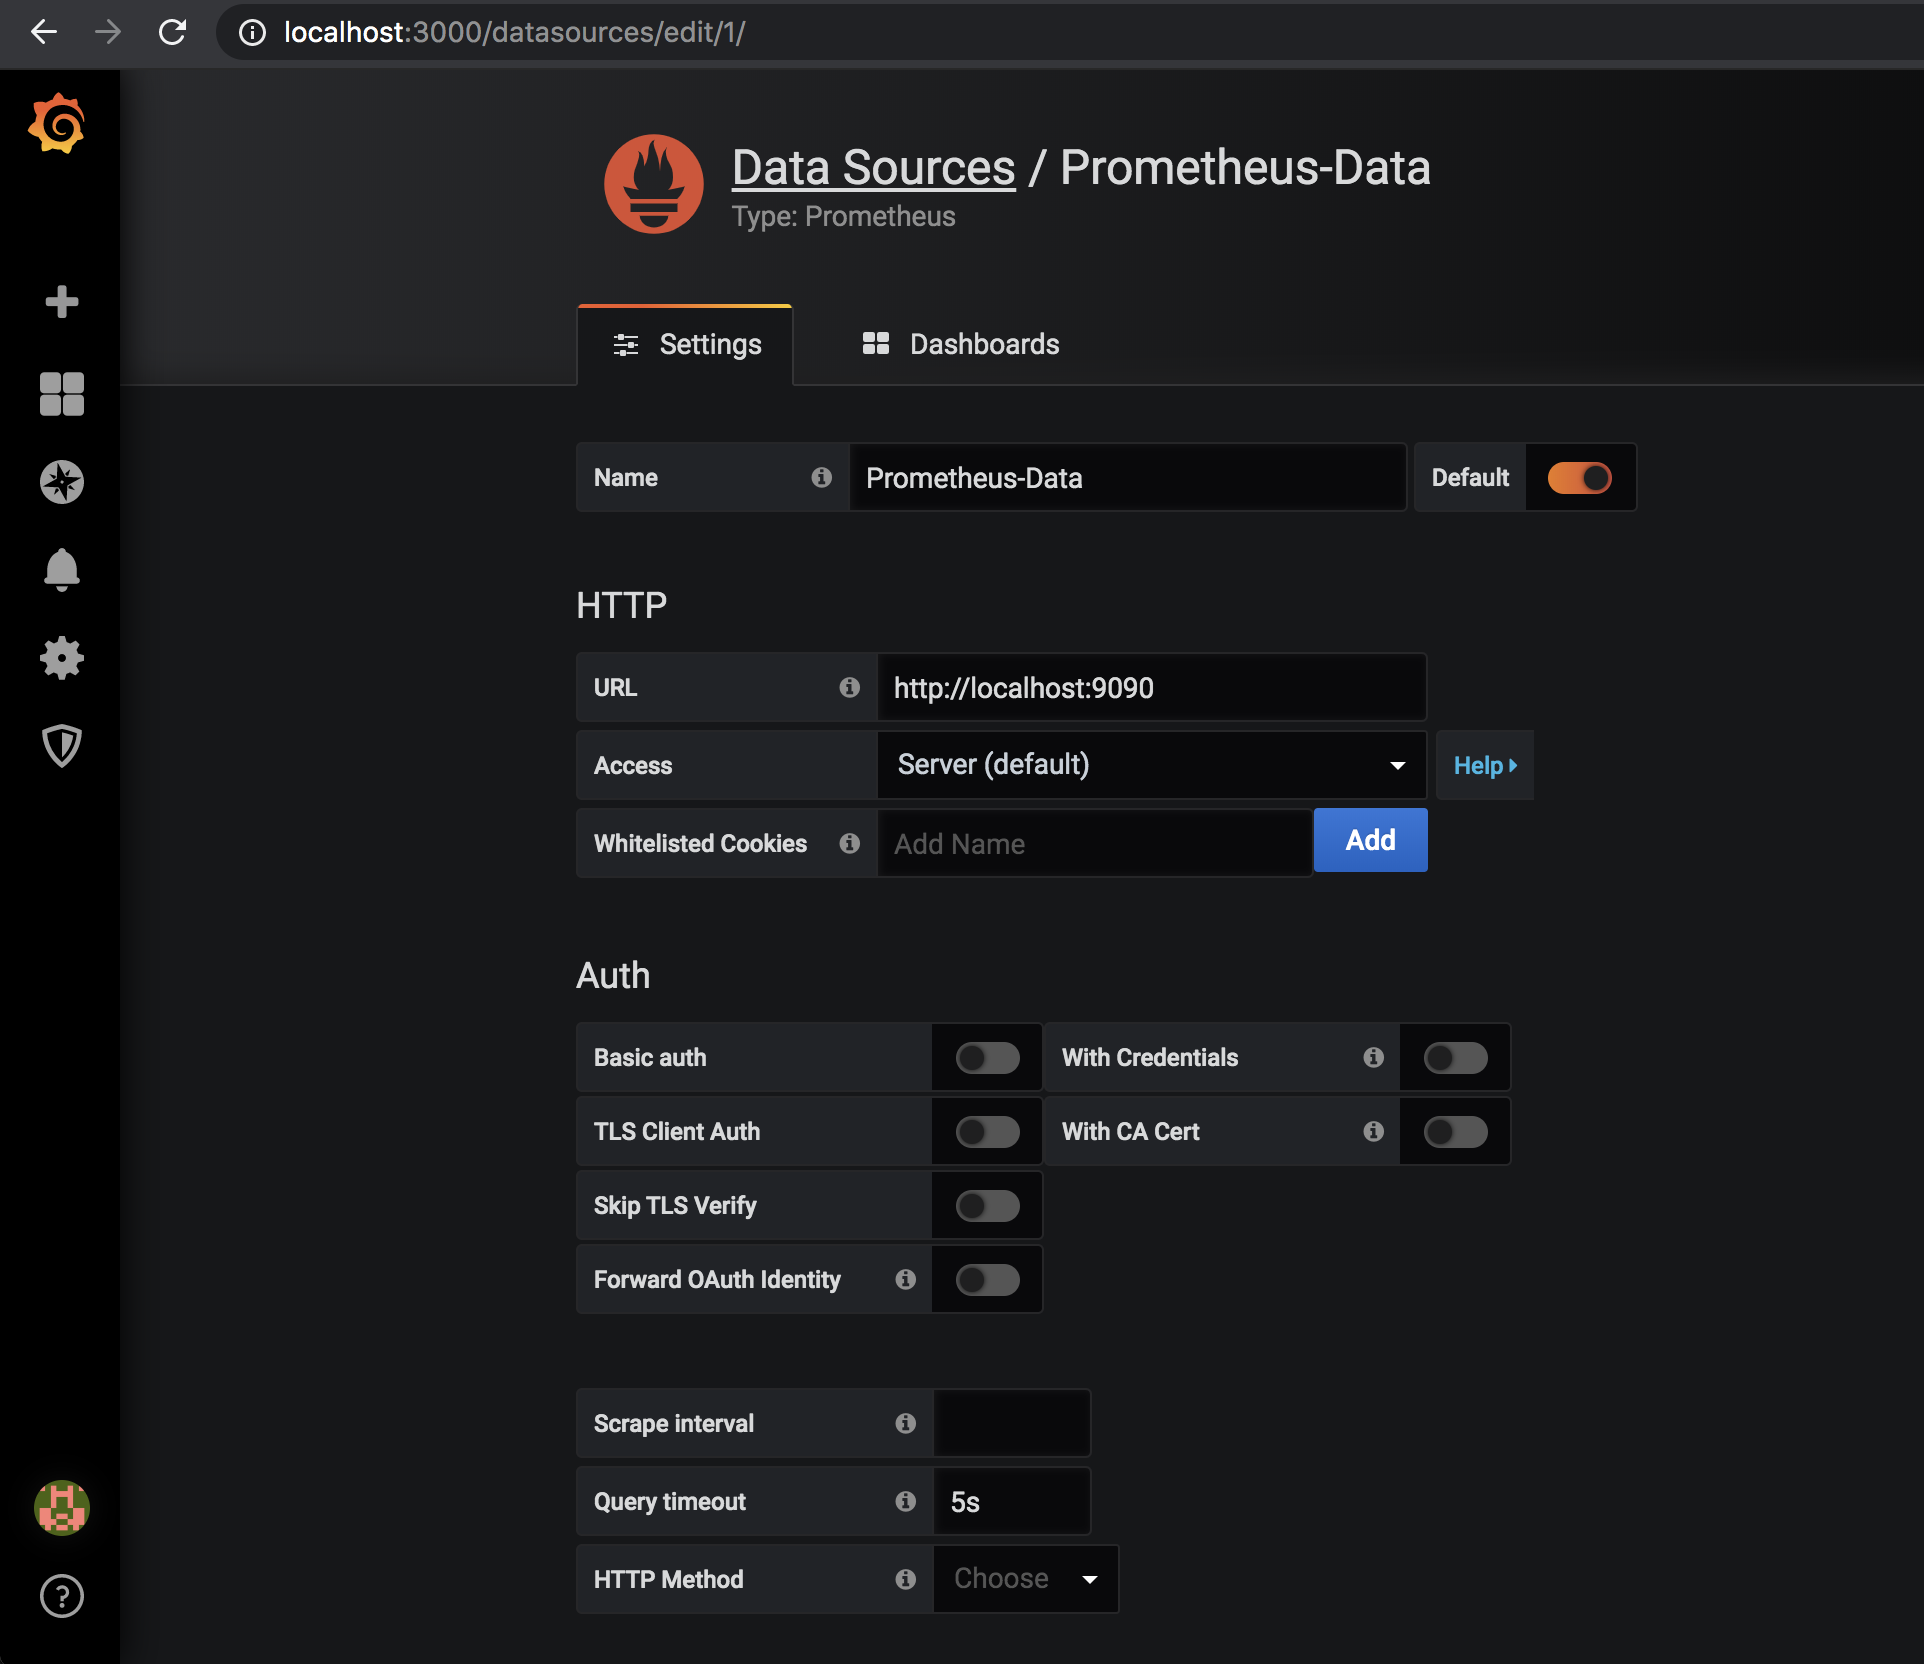
Task: Open Explore compass icon in sidebar
Action: tap(62, 482)
